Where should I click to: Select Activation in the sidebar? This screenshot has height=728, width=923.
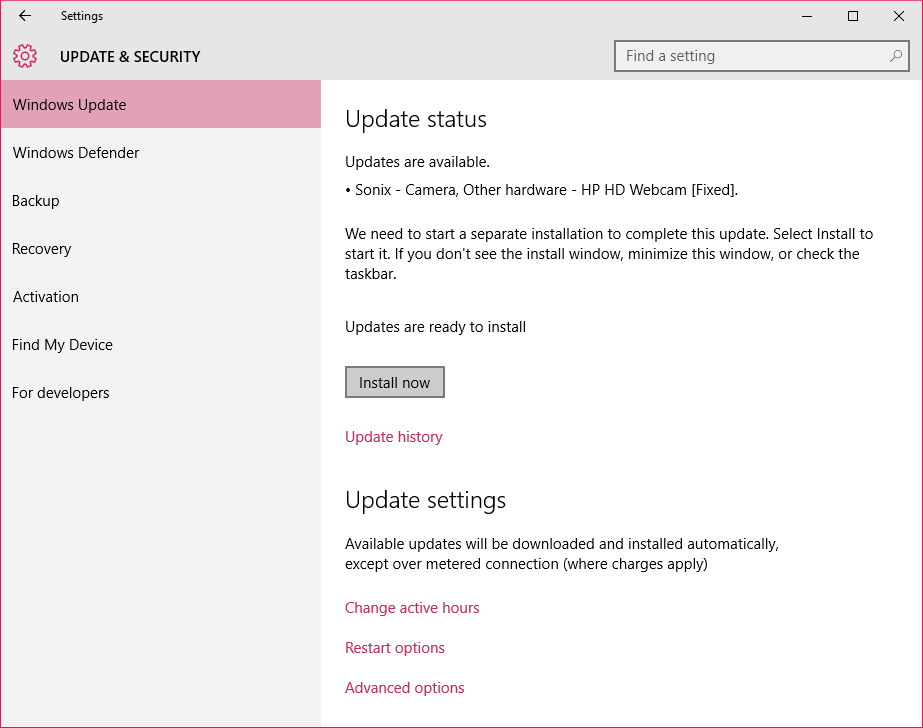coord(161,297)
